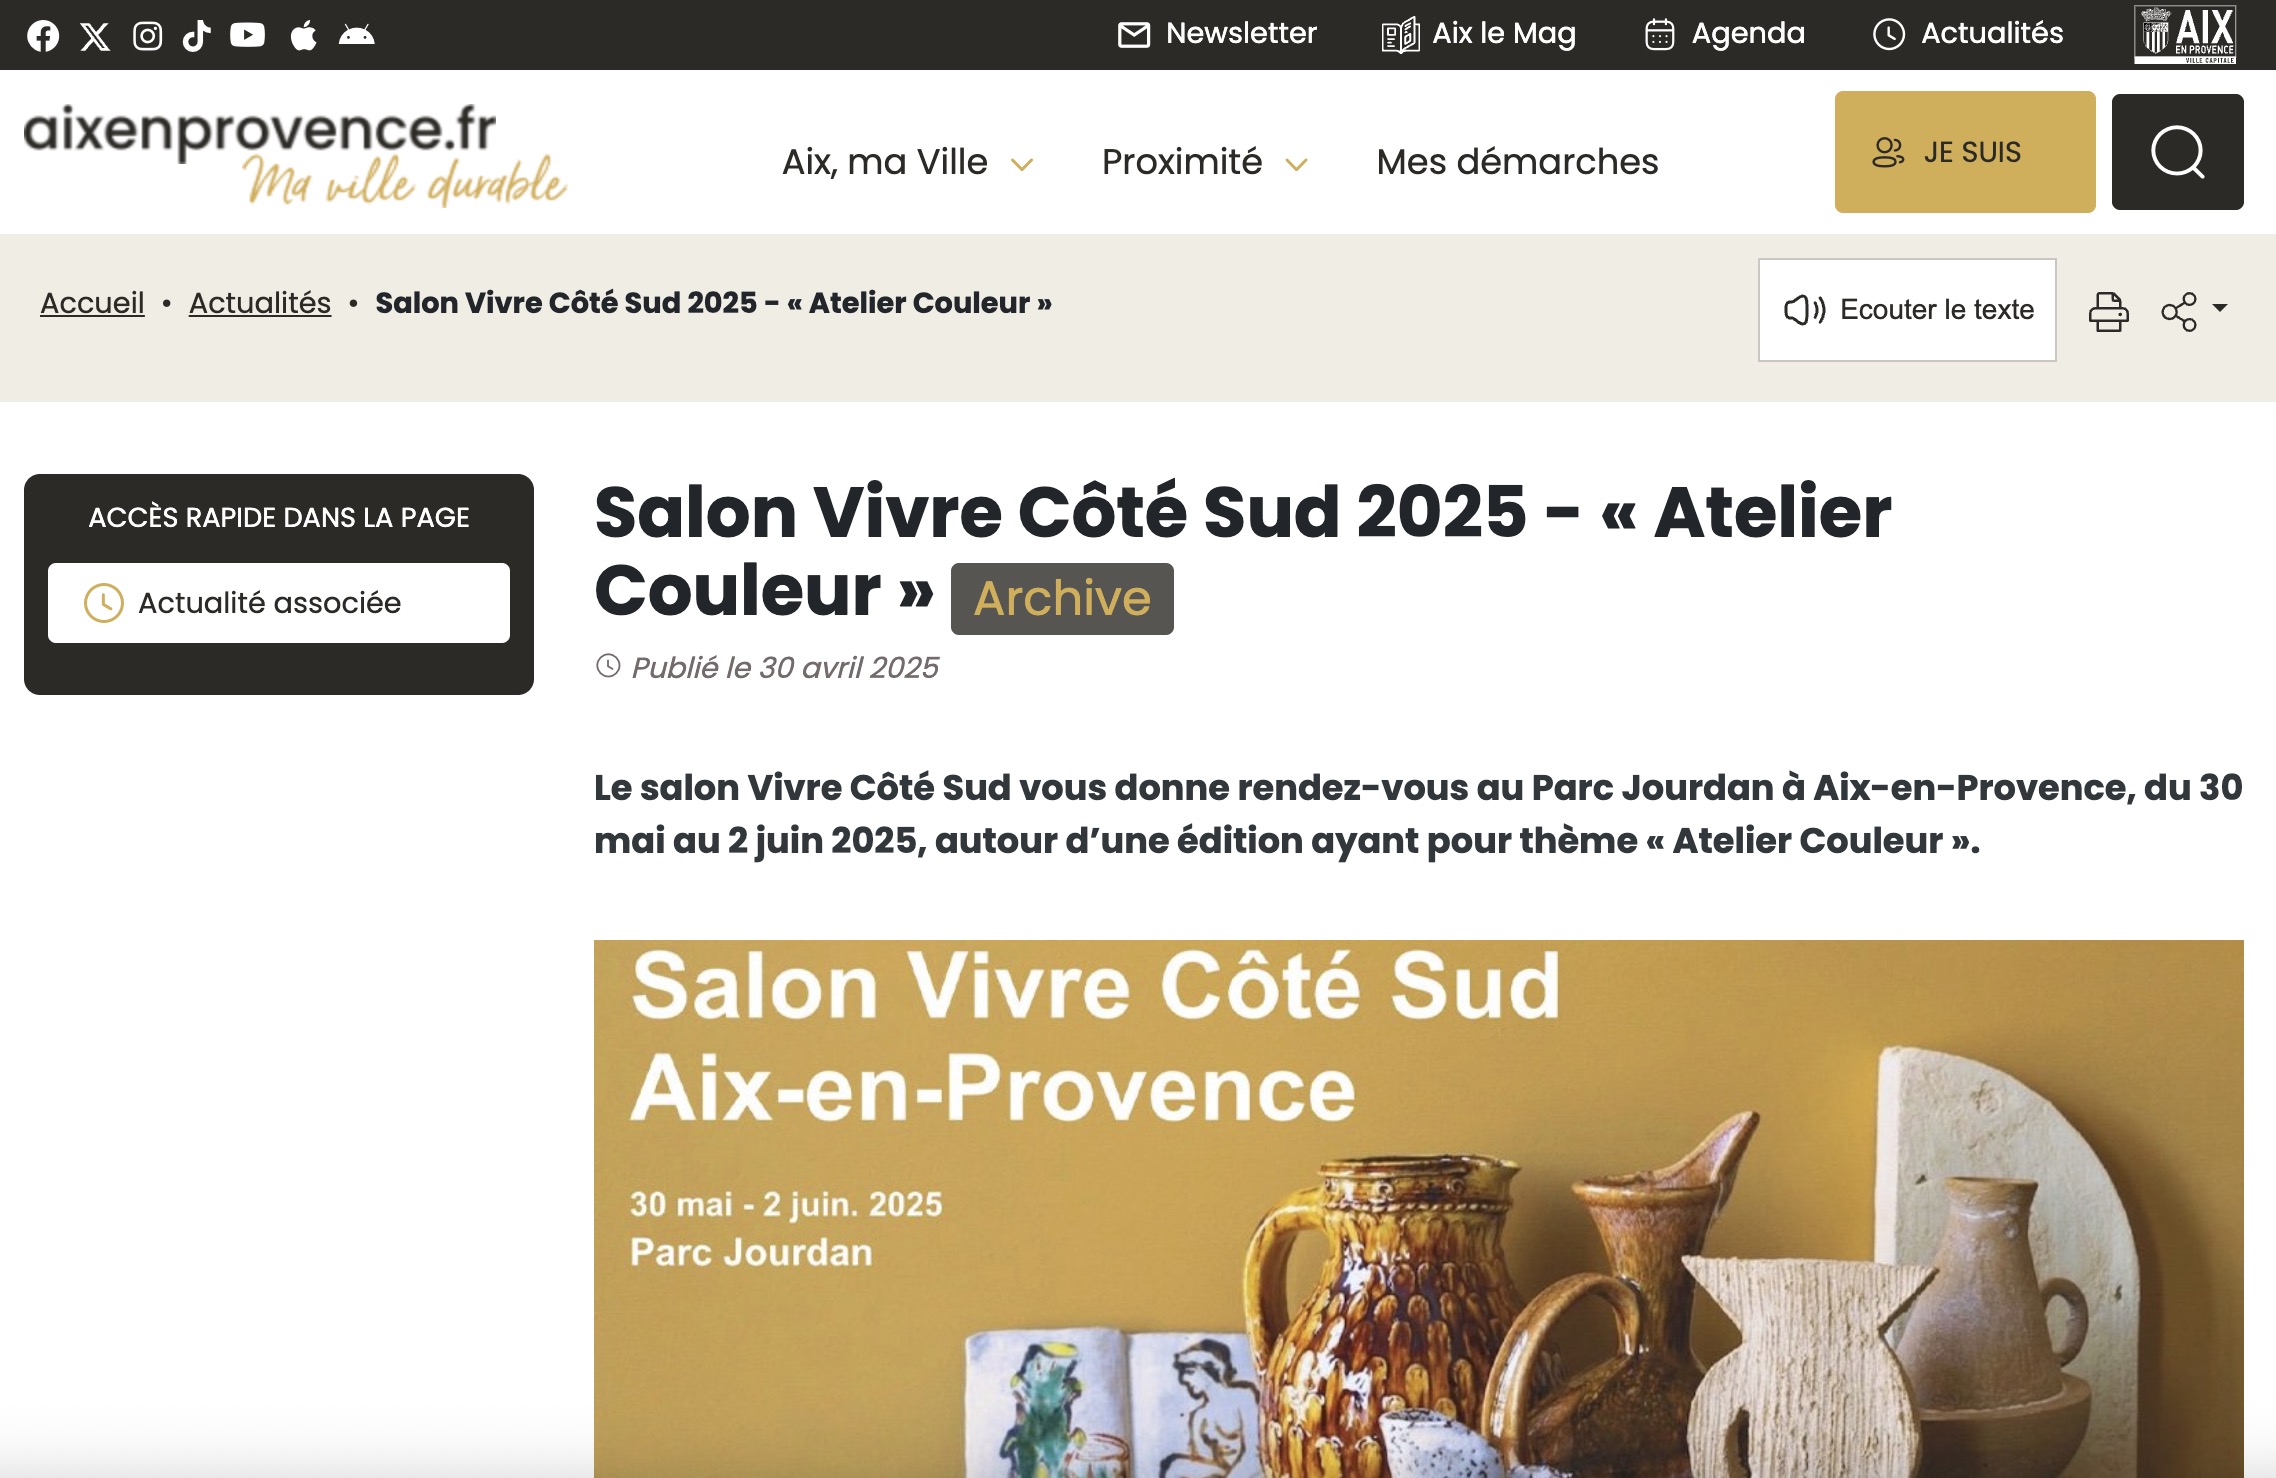Click Ecouter le texte button
Image resolution: width=2276 pixels, height=1478 pixels.
pyautogui.click(x=1907, y=310)
